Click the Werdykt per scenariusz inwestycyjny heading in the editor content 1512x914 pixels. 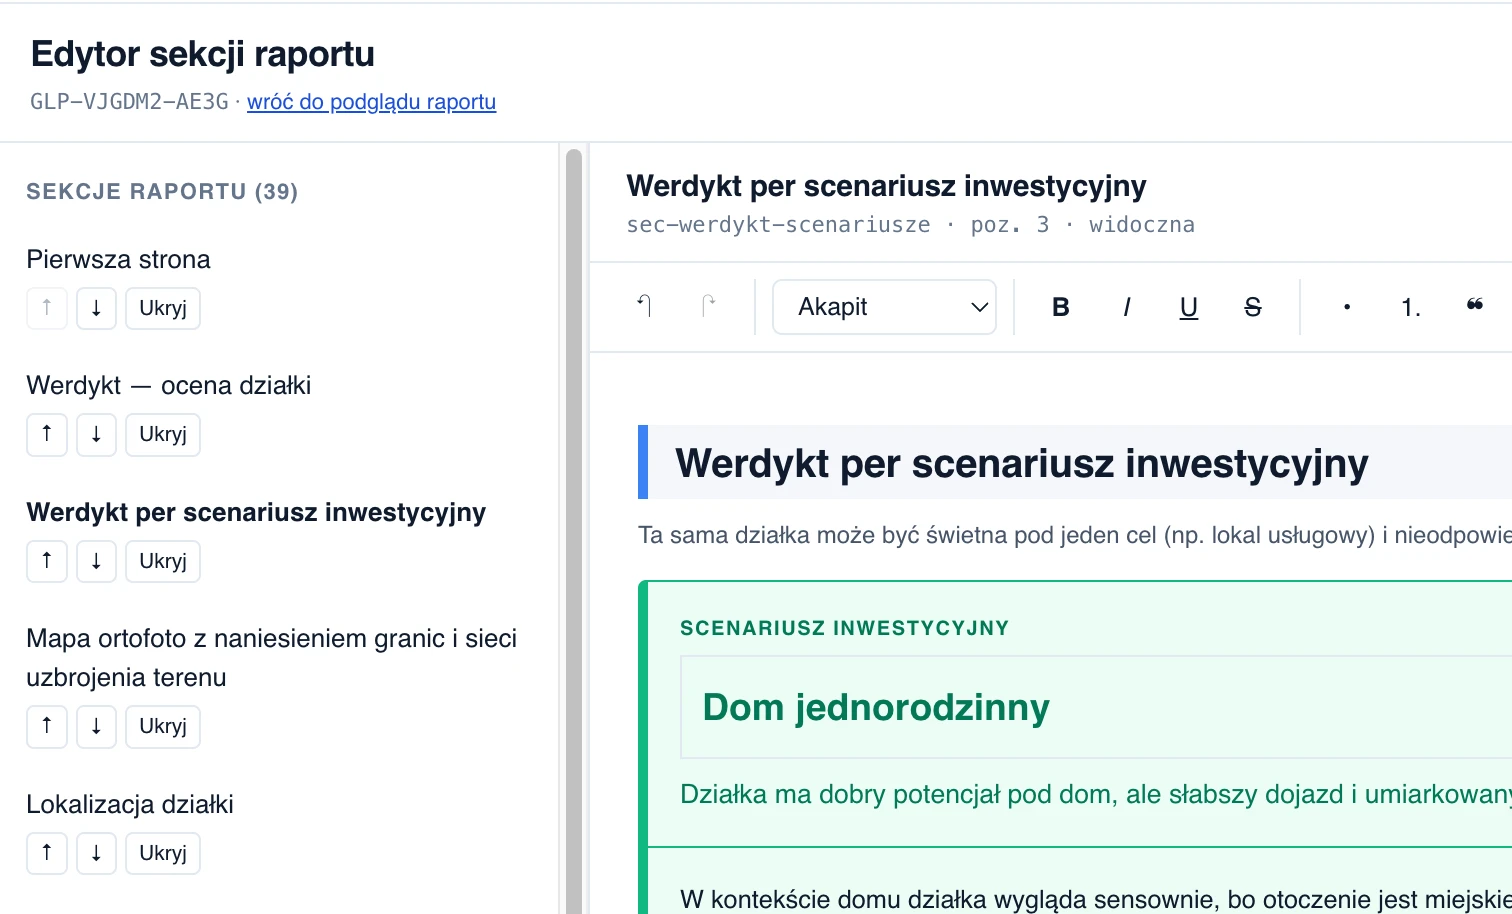(1022, 463)
